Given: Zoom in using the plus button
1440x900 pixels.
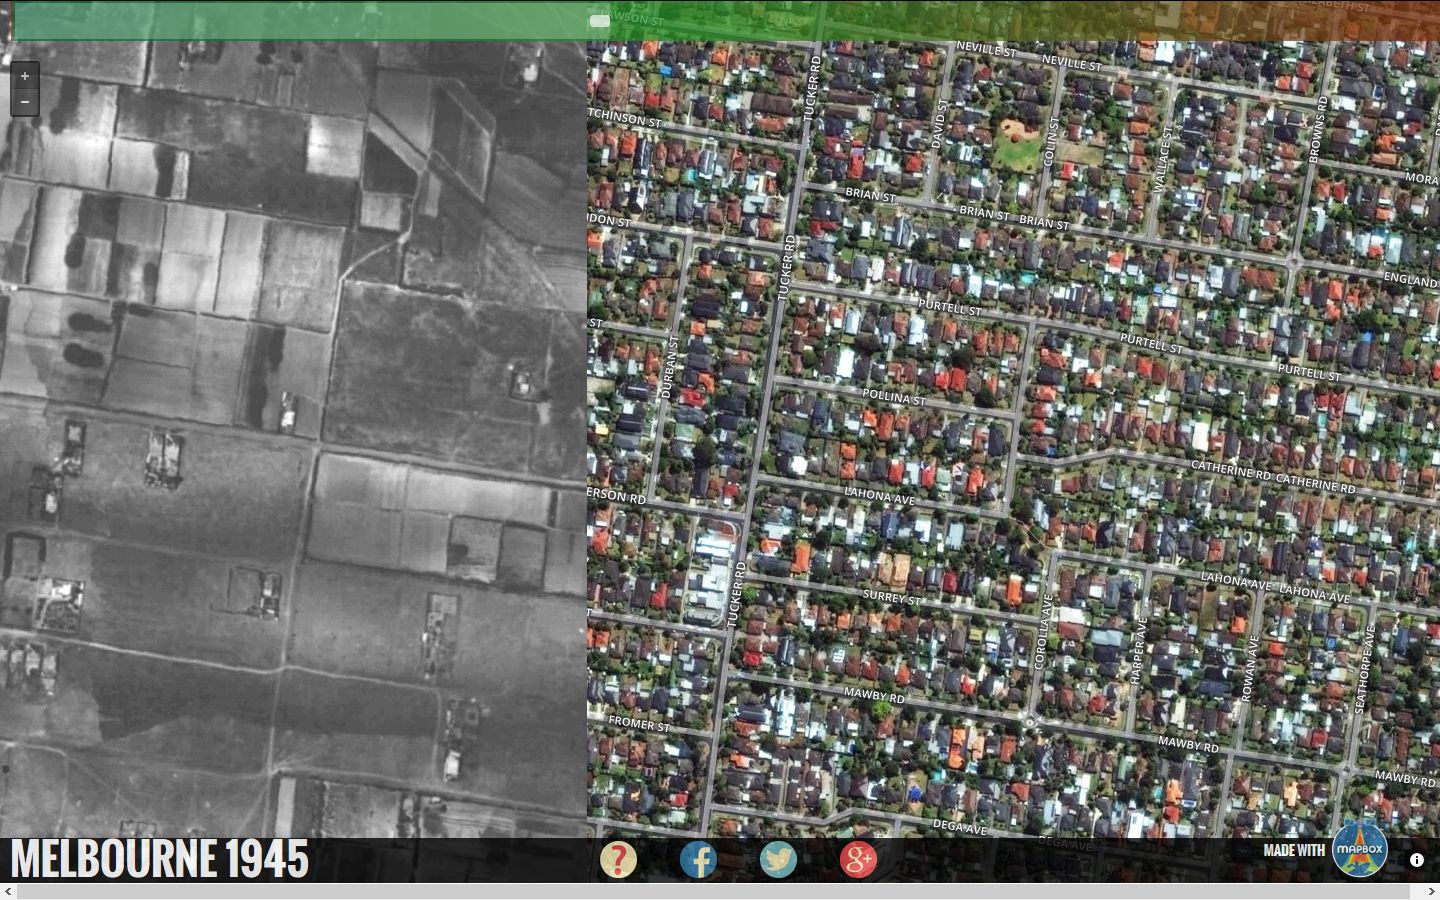Looking at the screenshot, I should pos(25,76).
